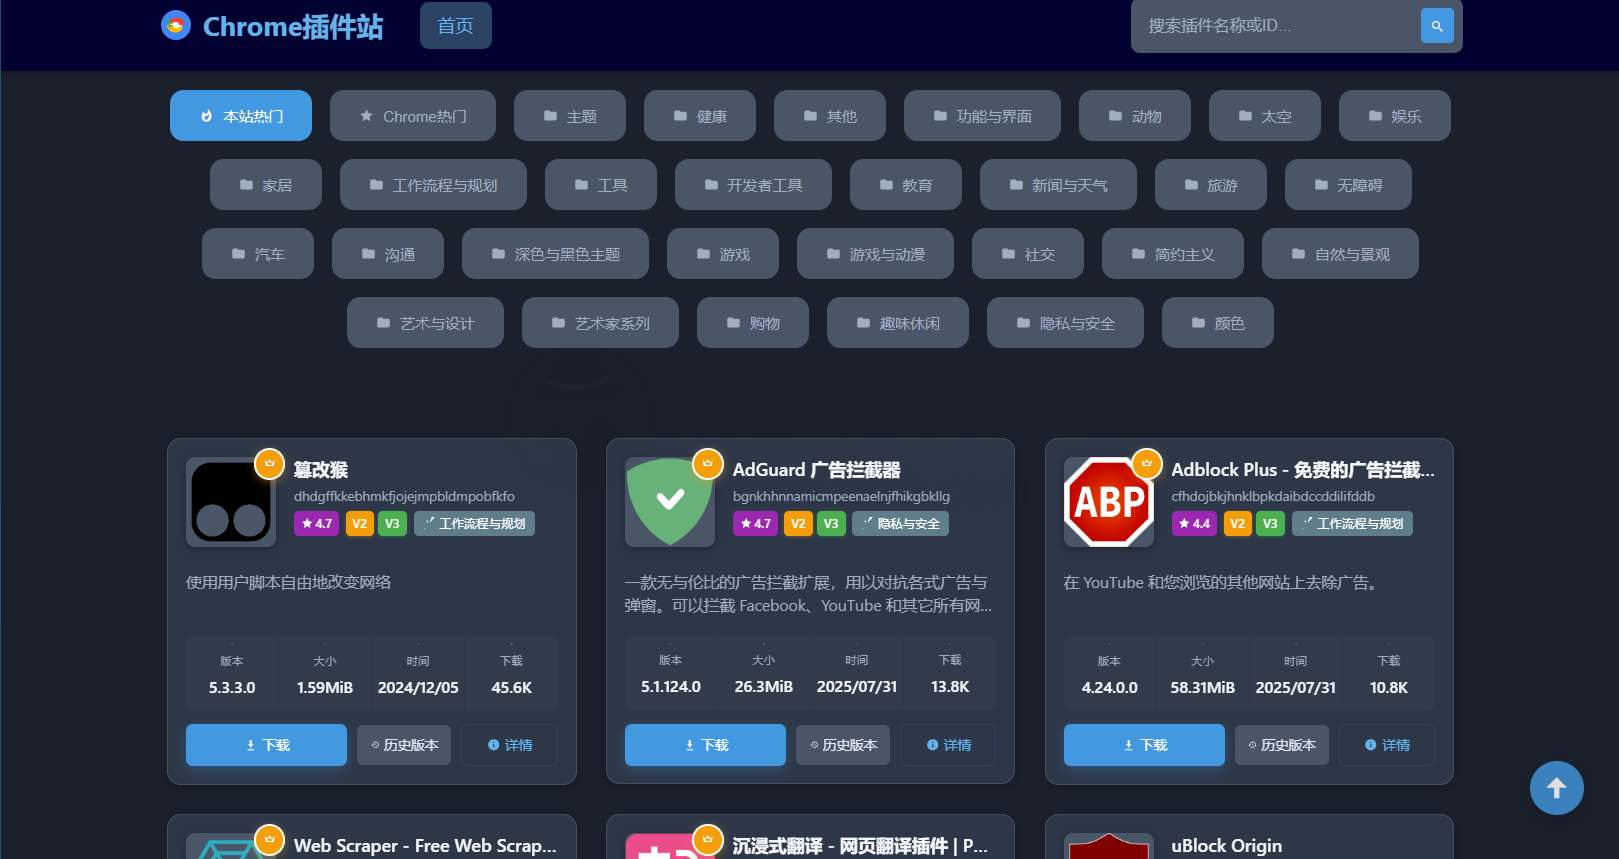Open the 太空 category
Screen dimensions: 1619x859
1265,116
